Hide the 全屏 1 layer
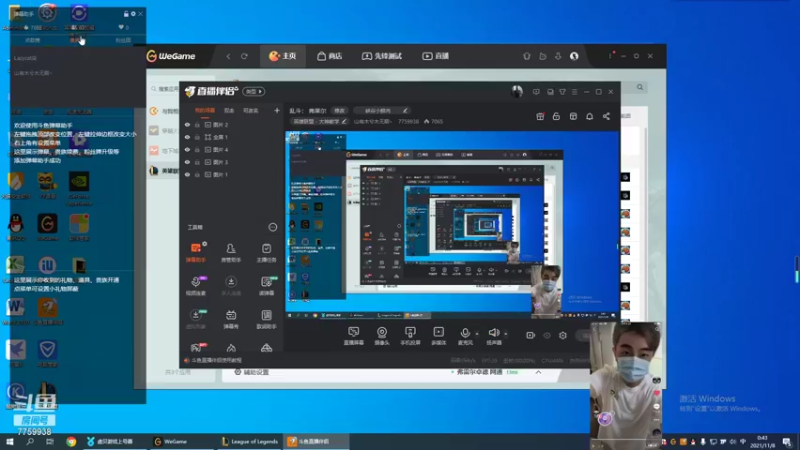Screen dimensions: 800x450 pyautogui.click(x=187, y=137)
